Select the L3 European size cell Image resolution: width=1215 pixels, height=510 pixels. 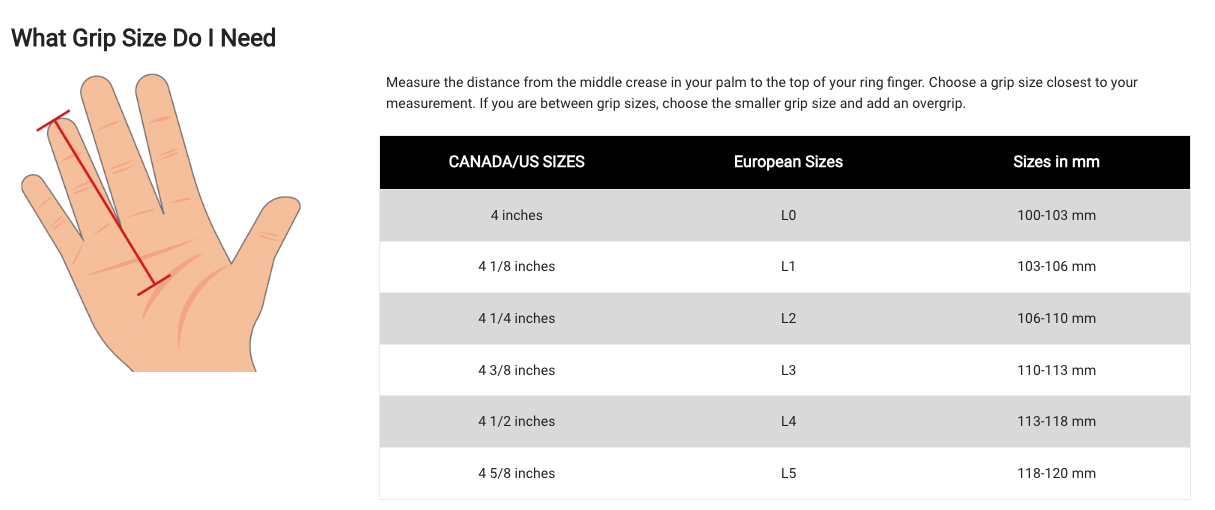tap(788, 370)
